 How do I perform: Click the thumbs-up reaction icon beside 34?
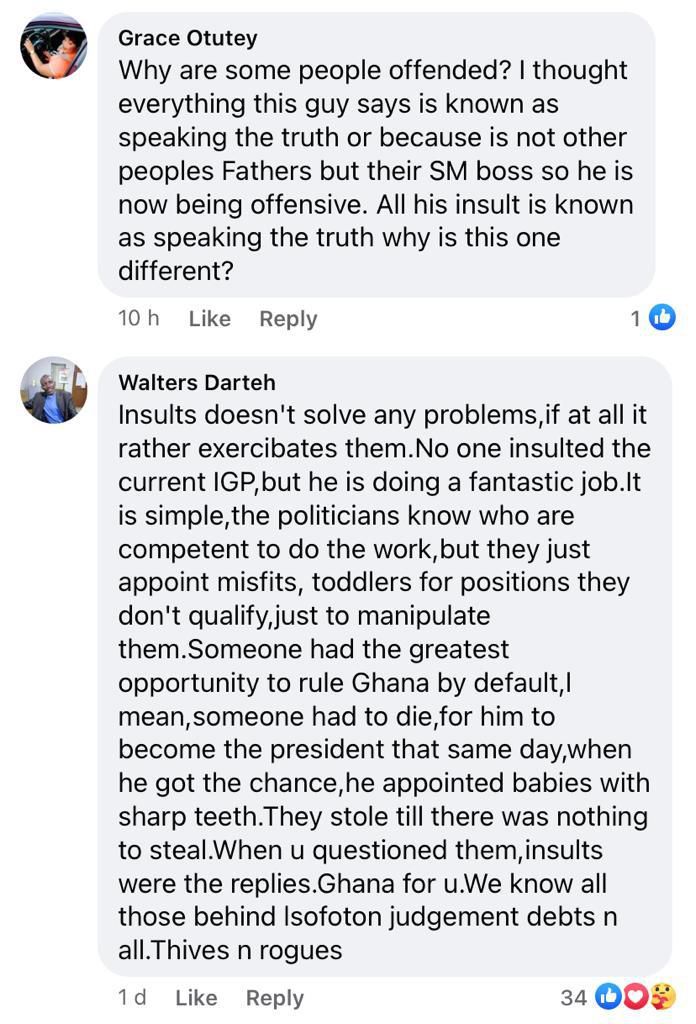coord(610,997)
